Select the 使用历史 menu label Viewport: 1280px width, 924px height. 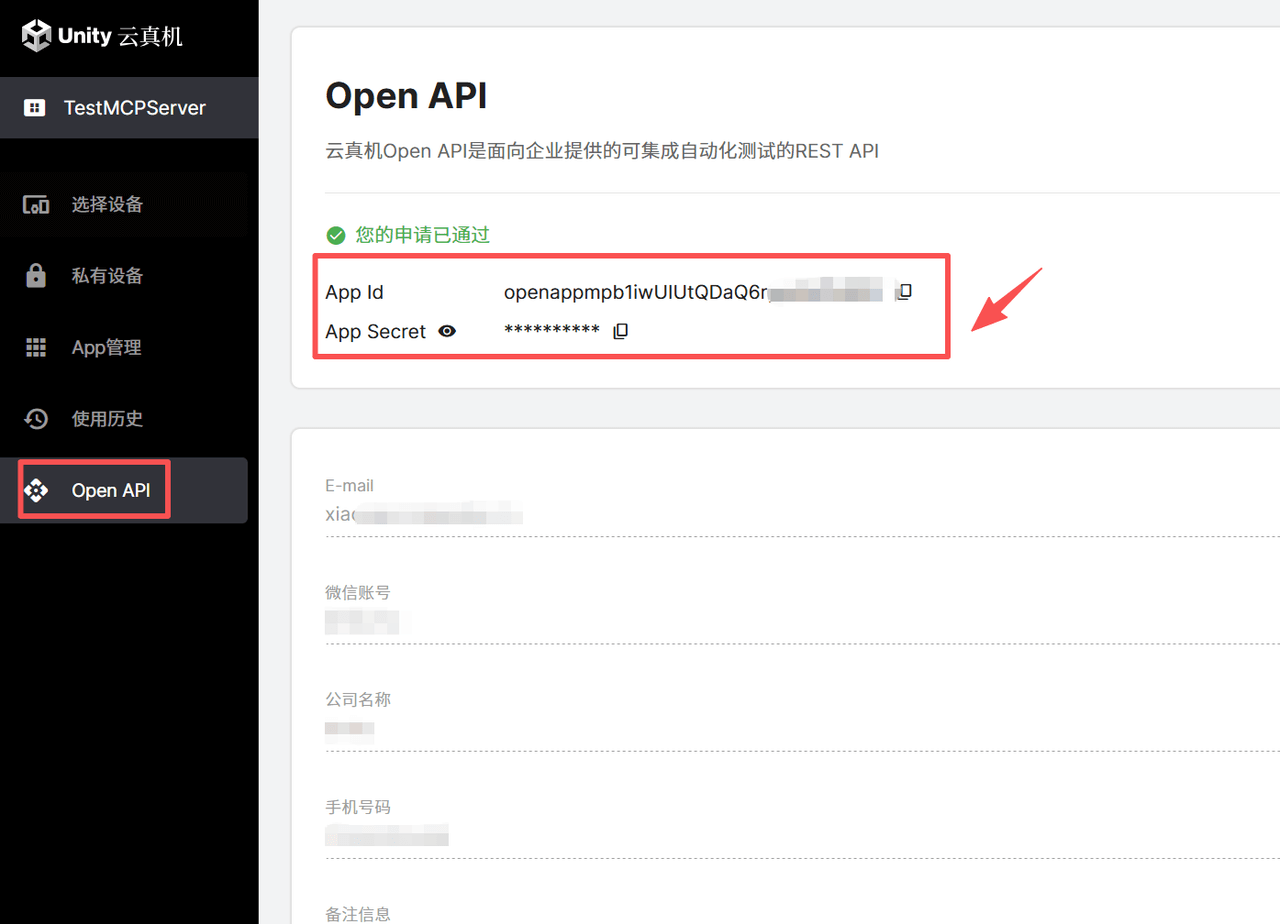coord(107,419)
